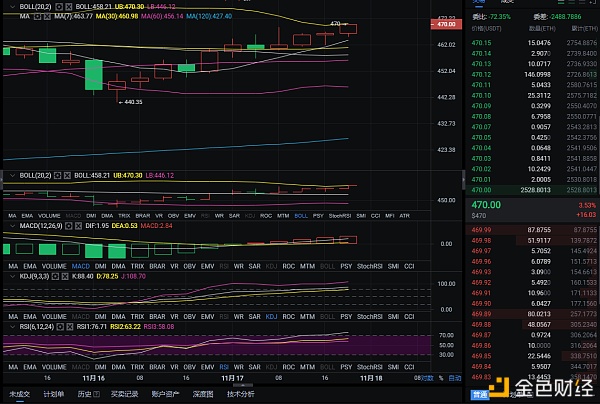Choose EMA in the row under MACD pane
The image size is (600, 404).
coord(30,266)
